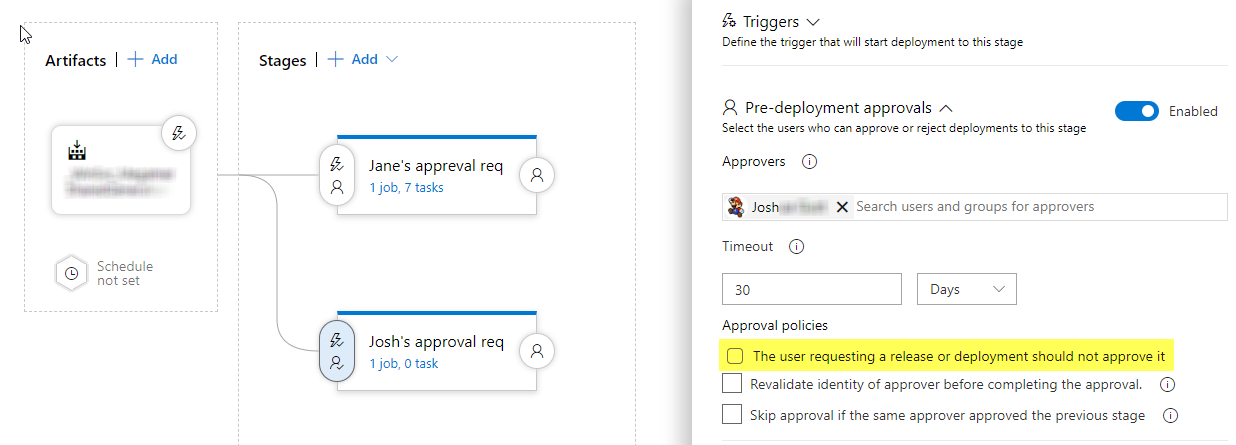Disable the pre-deployment approvals toggle
1236x445 pixels.
click(x=1136, y=111)
